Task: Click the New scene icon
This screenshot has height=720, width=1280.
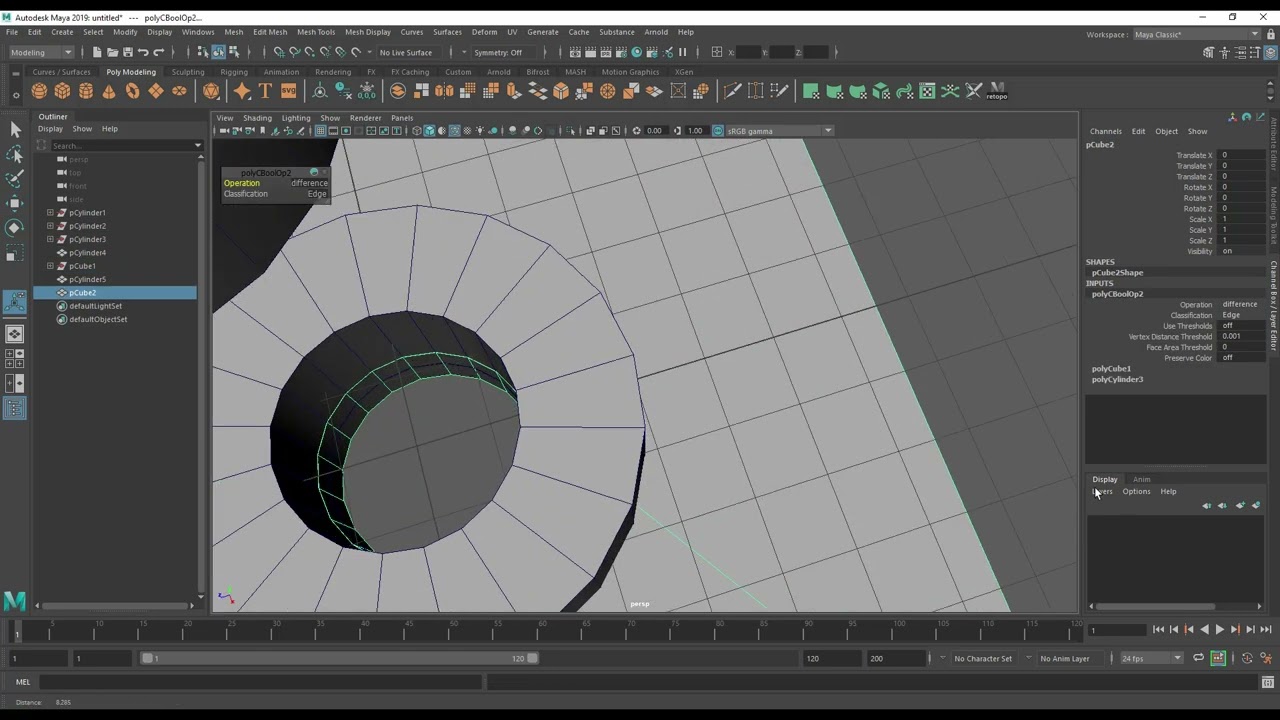Action: coord(97,52)
